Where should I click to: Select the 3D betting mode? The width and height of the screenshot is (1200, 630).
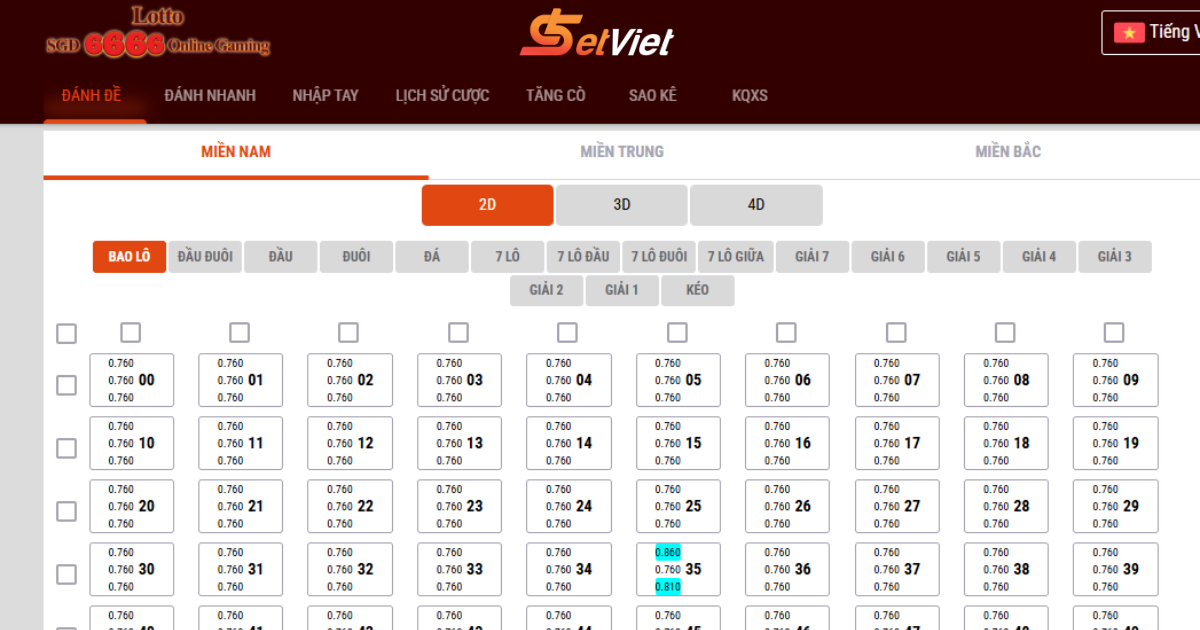(x=621, y=204)
